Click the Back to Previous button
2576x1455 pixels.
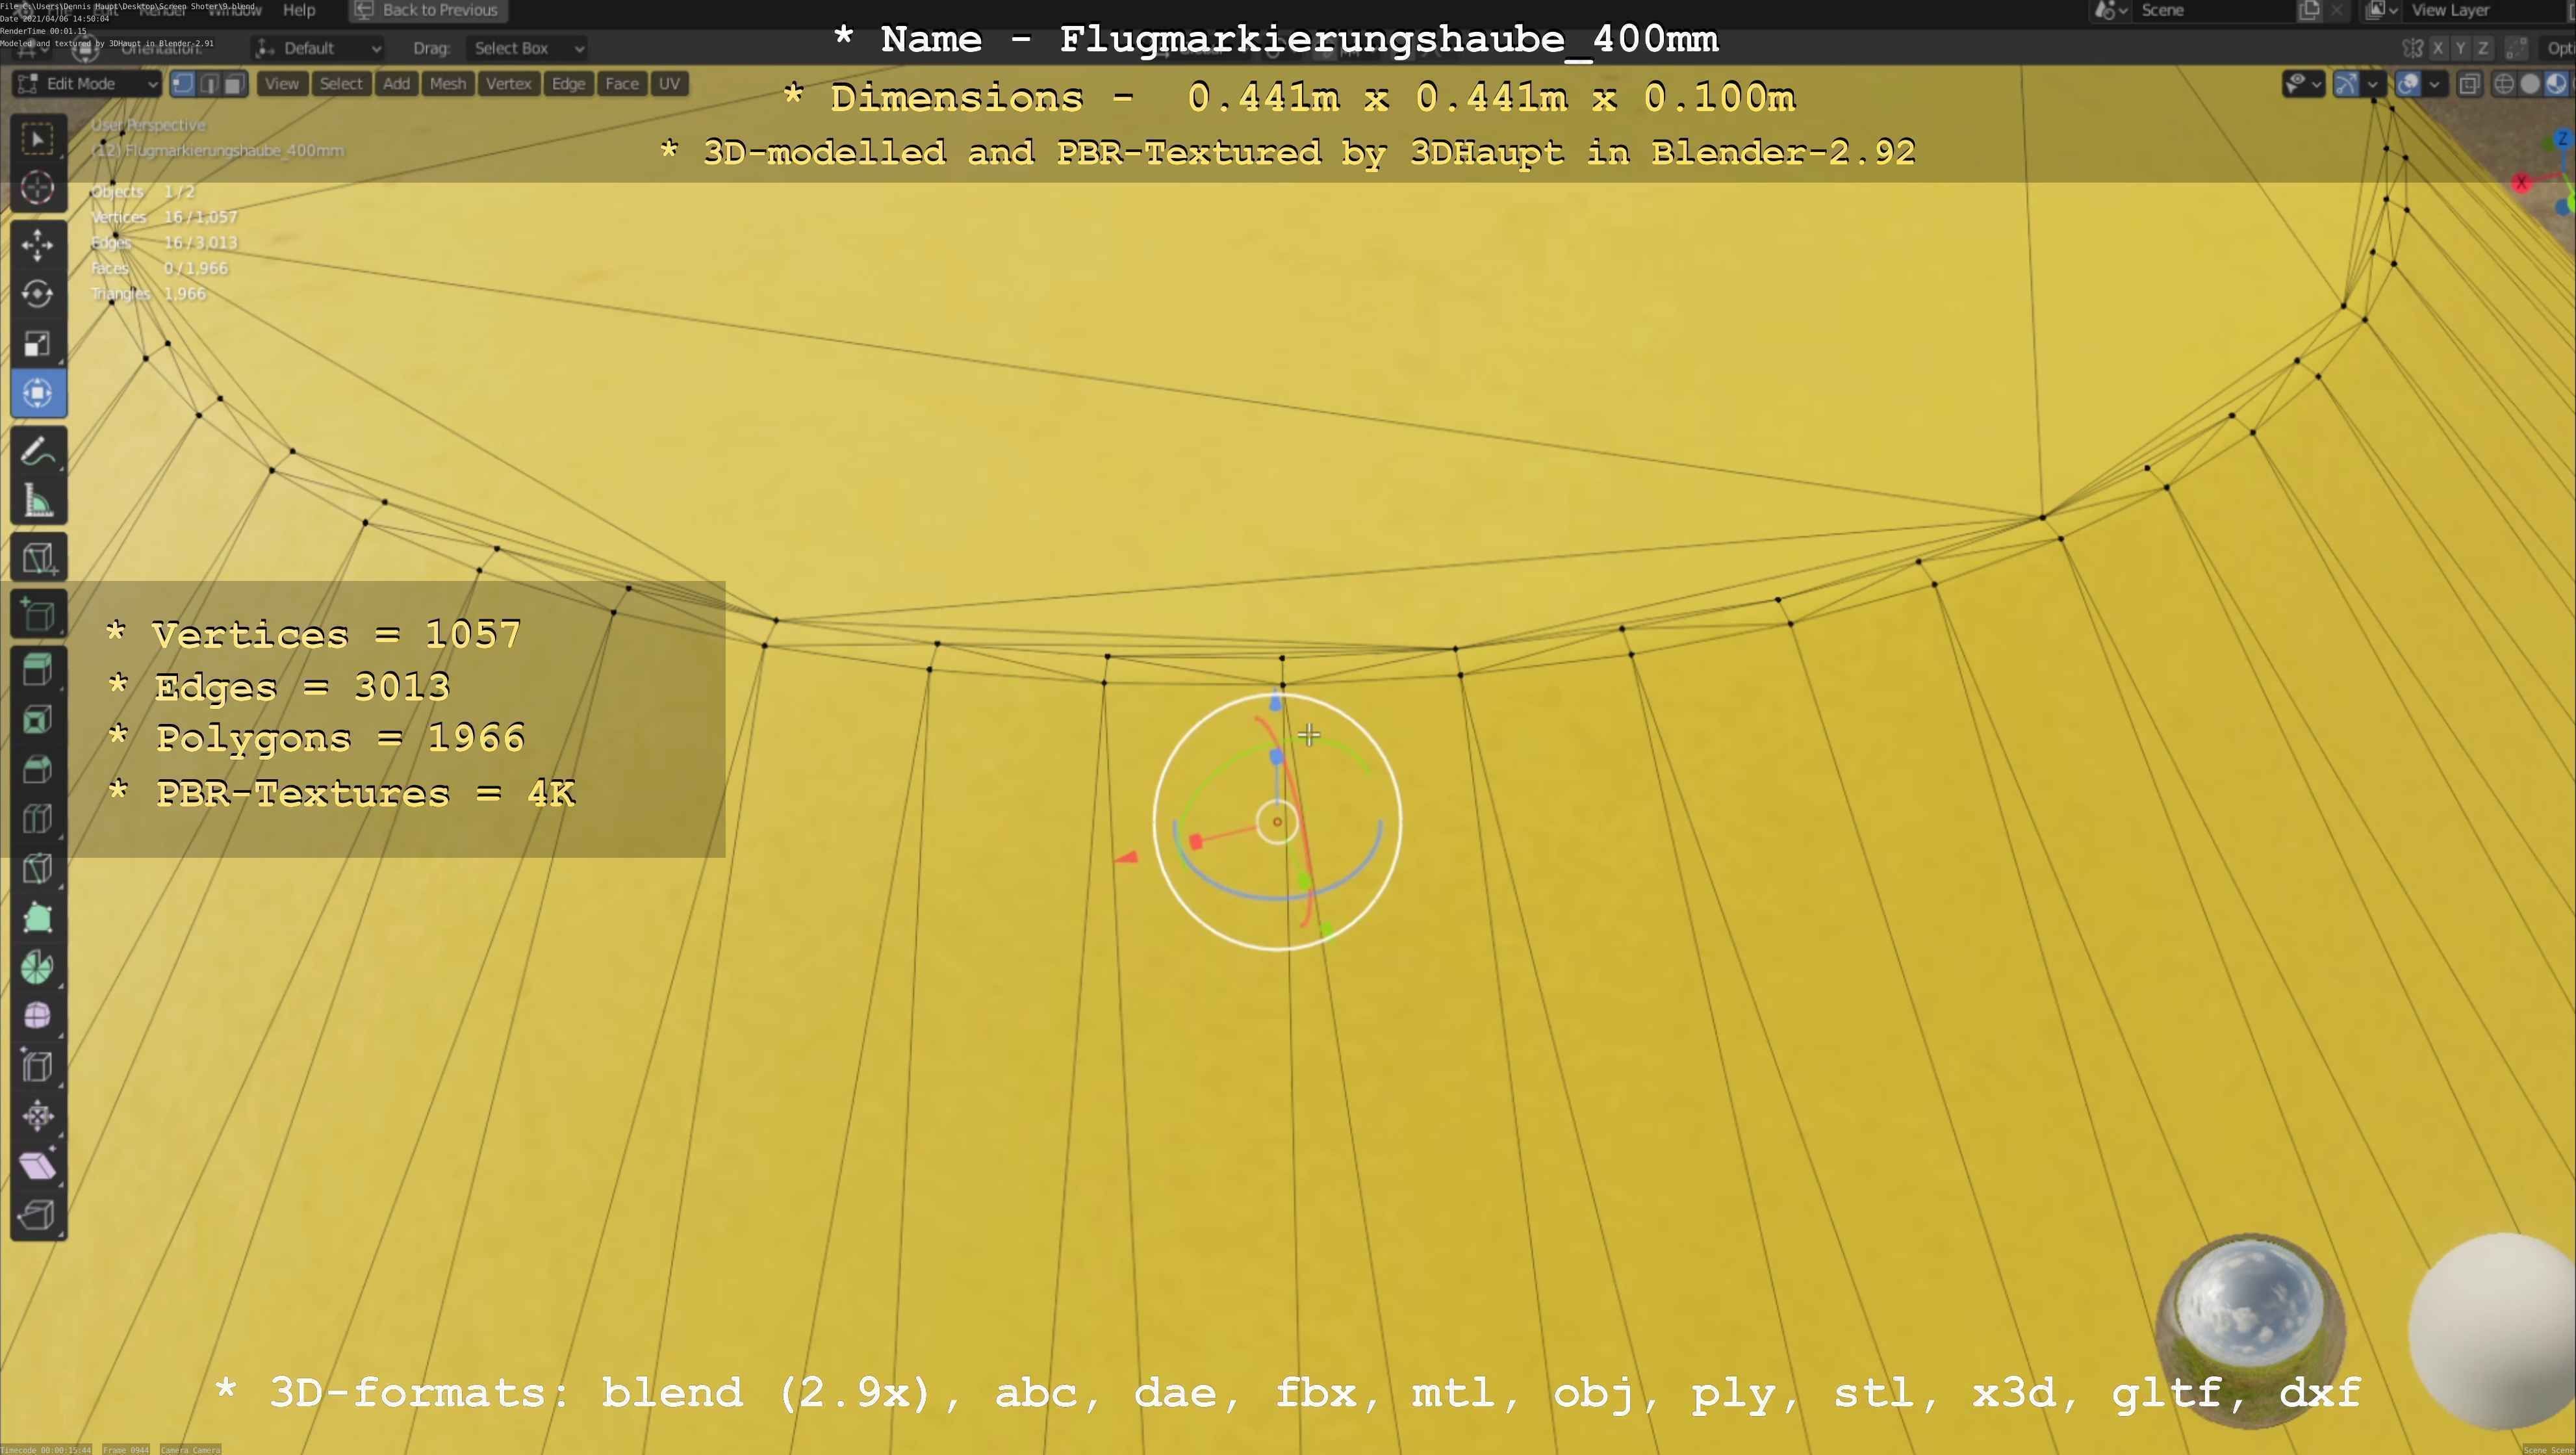point(428,10)
